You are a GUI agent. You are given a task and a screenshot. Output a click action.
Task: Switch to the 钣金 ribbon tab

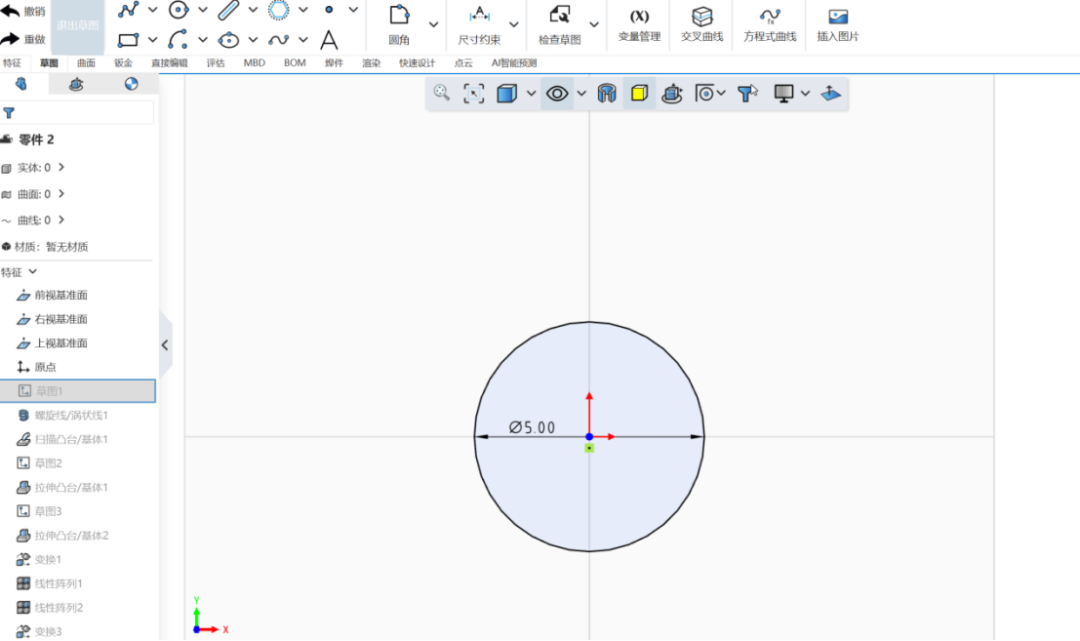click(x=123, y=63)
